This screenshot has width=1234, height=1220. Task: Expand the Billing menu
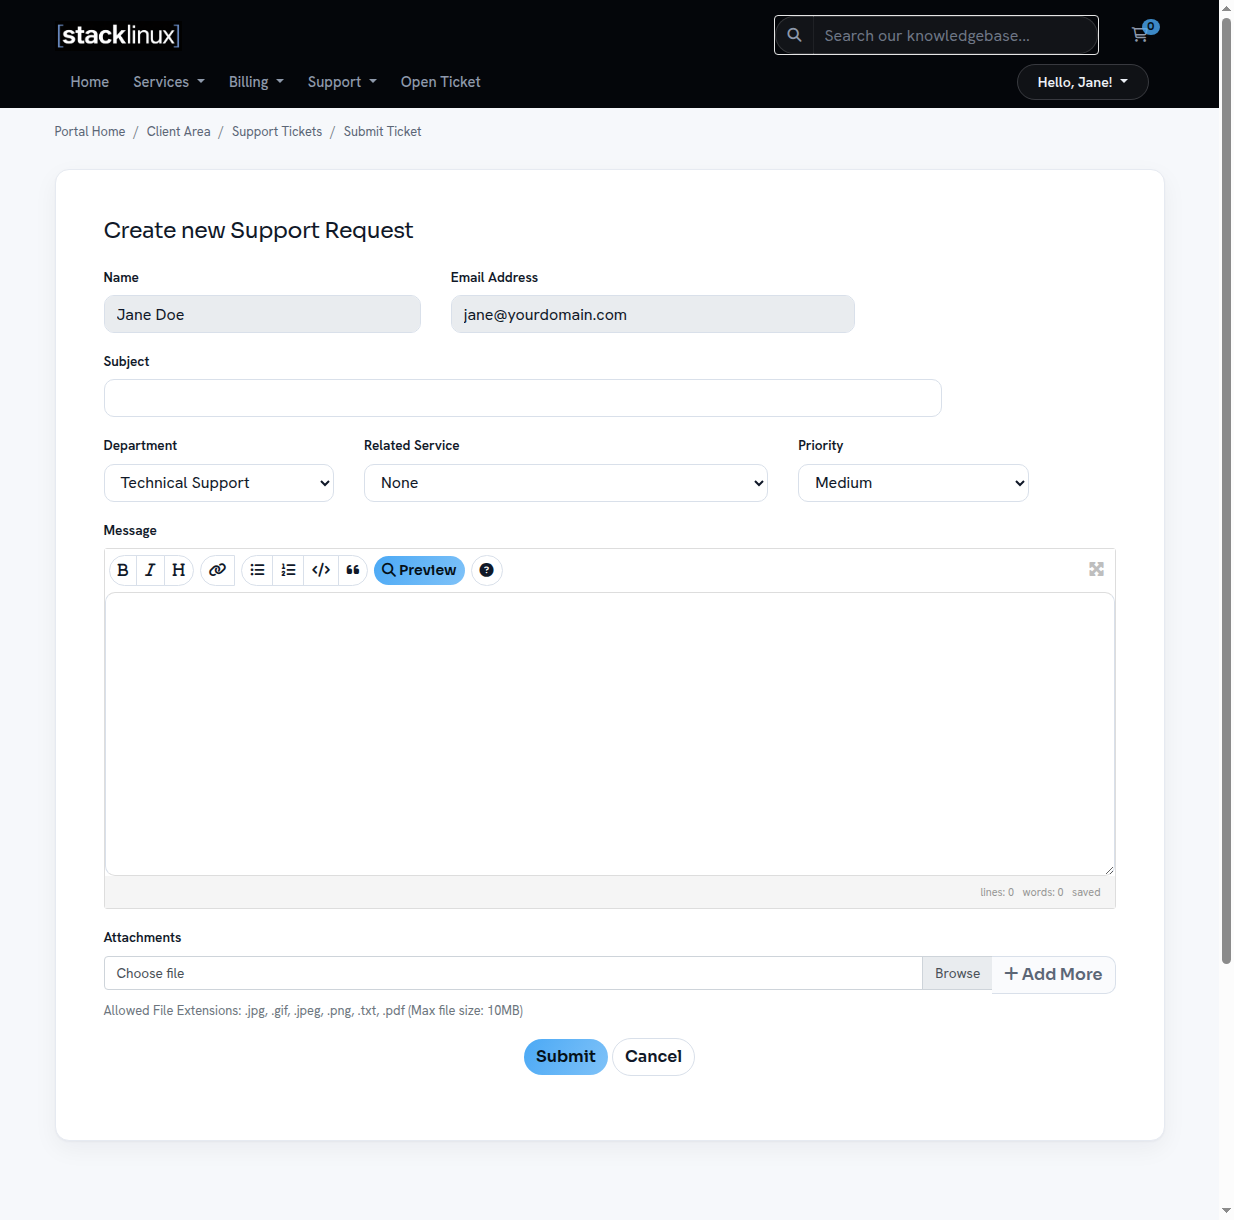(x=256, y=82)
